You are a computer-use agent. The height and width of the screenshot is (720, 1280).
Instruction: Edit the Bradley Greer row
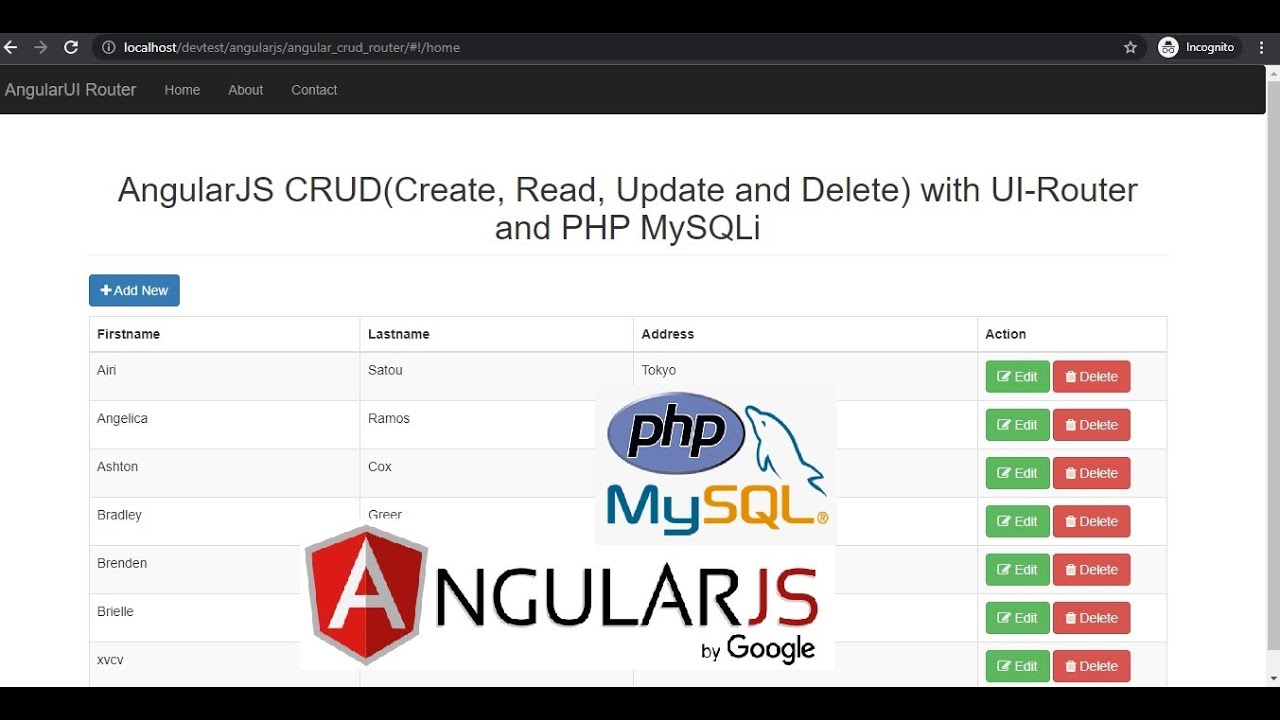pyautogui.click(x=1017, y=521)
